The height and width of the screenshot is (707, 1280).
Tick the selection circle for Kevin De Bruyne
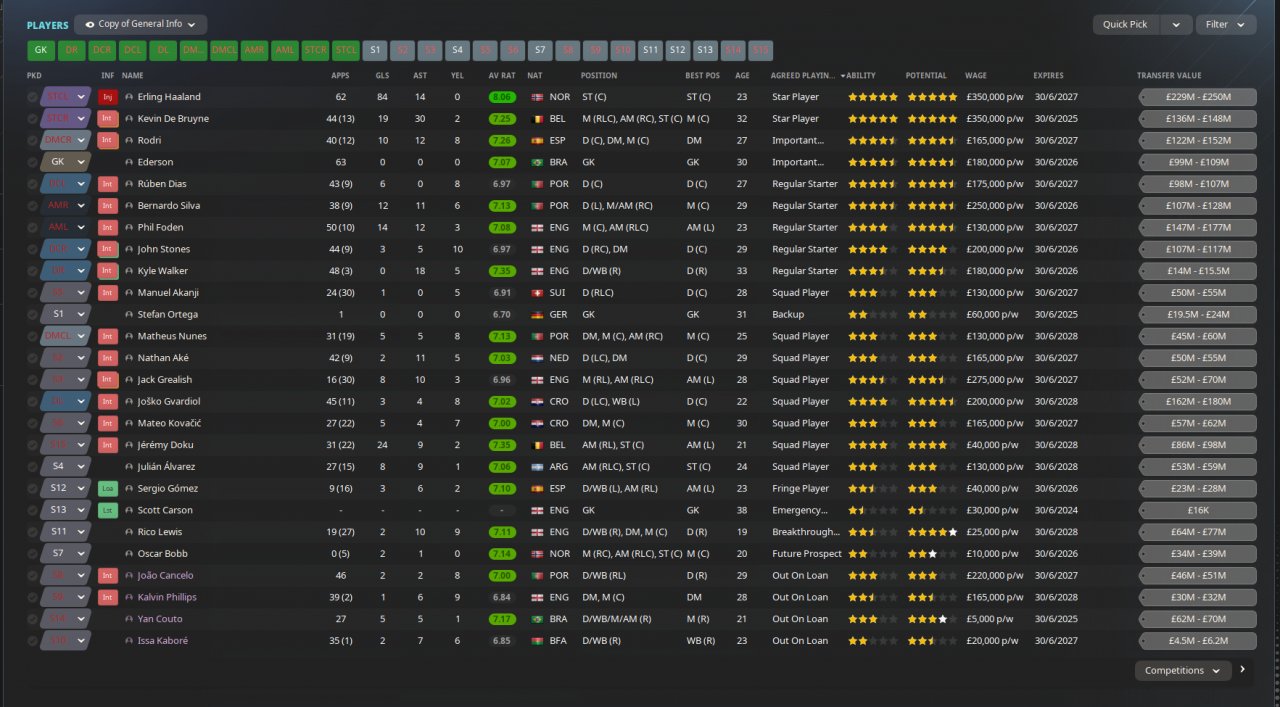33,119
